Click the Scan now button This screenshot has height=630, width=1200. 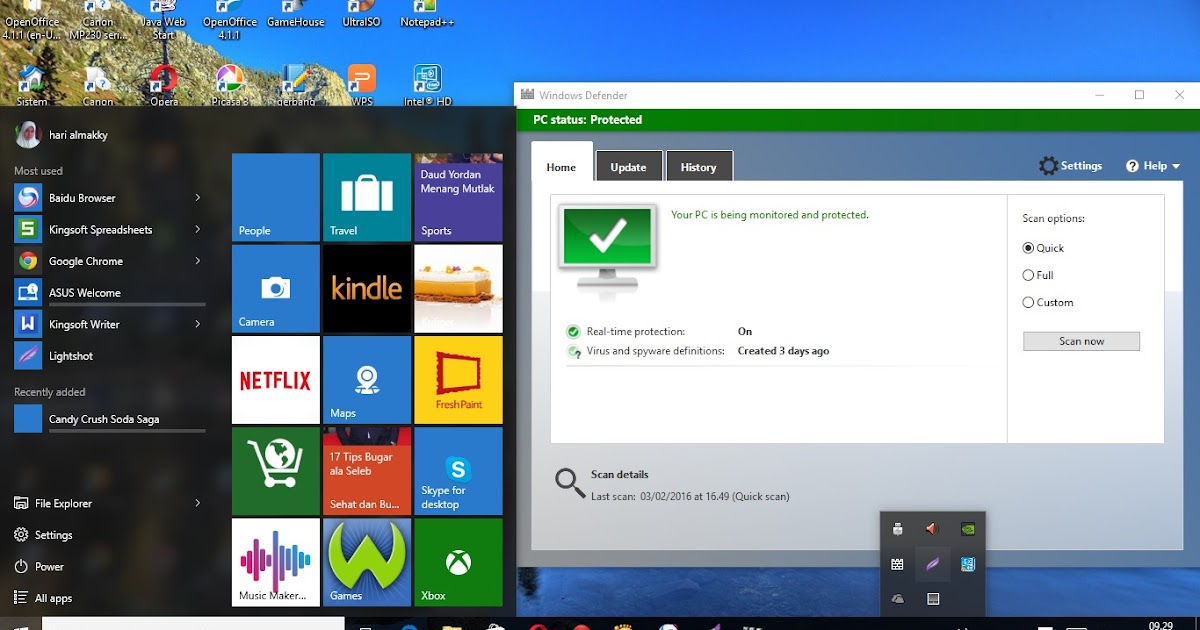coord(1081,341)
